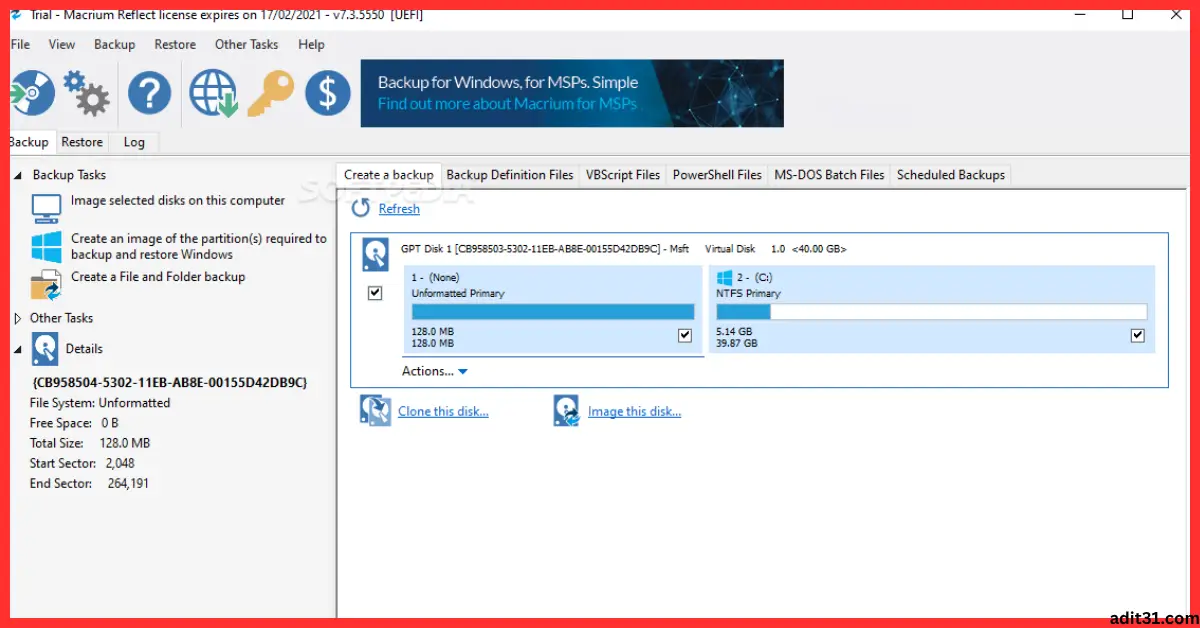Click the Unformatted partition usage bar

(553, 312)
